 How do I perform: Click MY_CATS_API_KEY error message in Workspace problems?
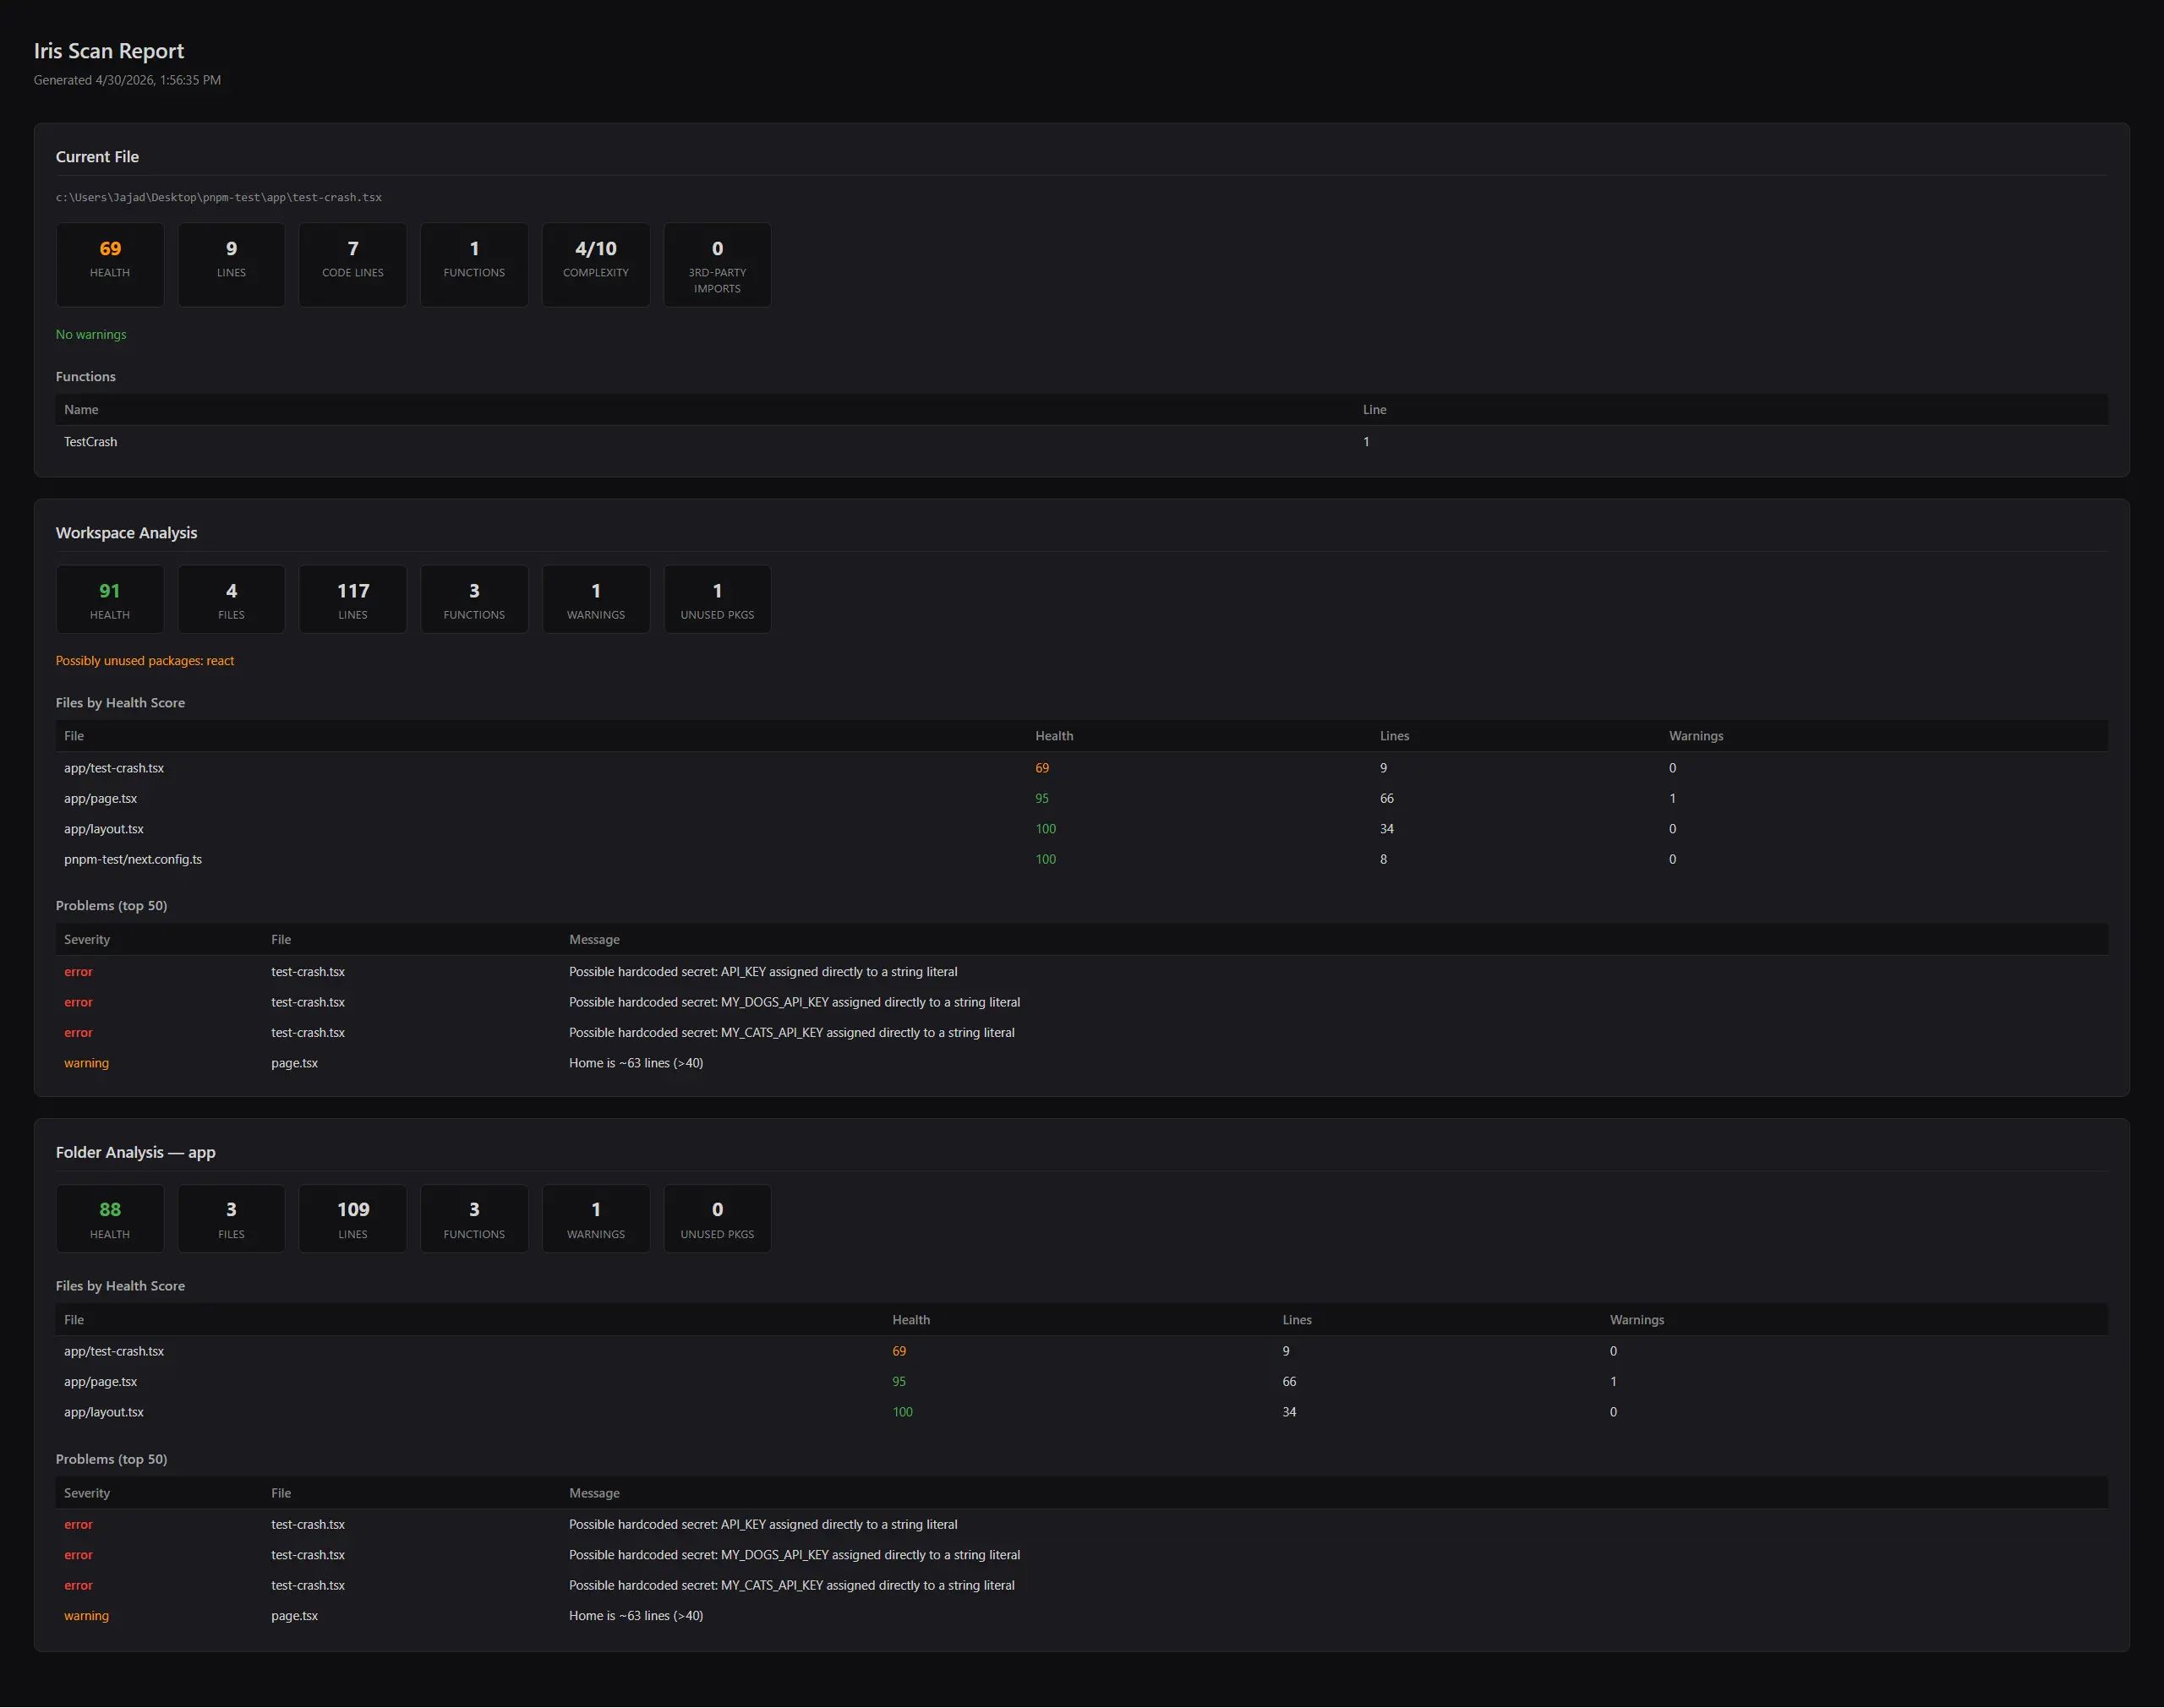pyautogui.click(x=792, y=1033)
